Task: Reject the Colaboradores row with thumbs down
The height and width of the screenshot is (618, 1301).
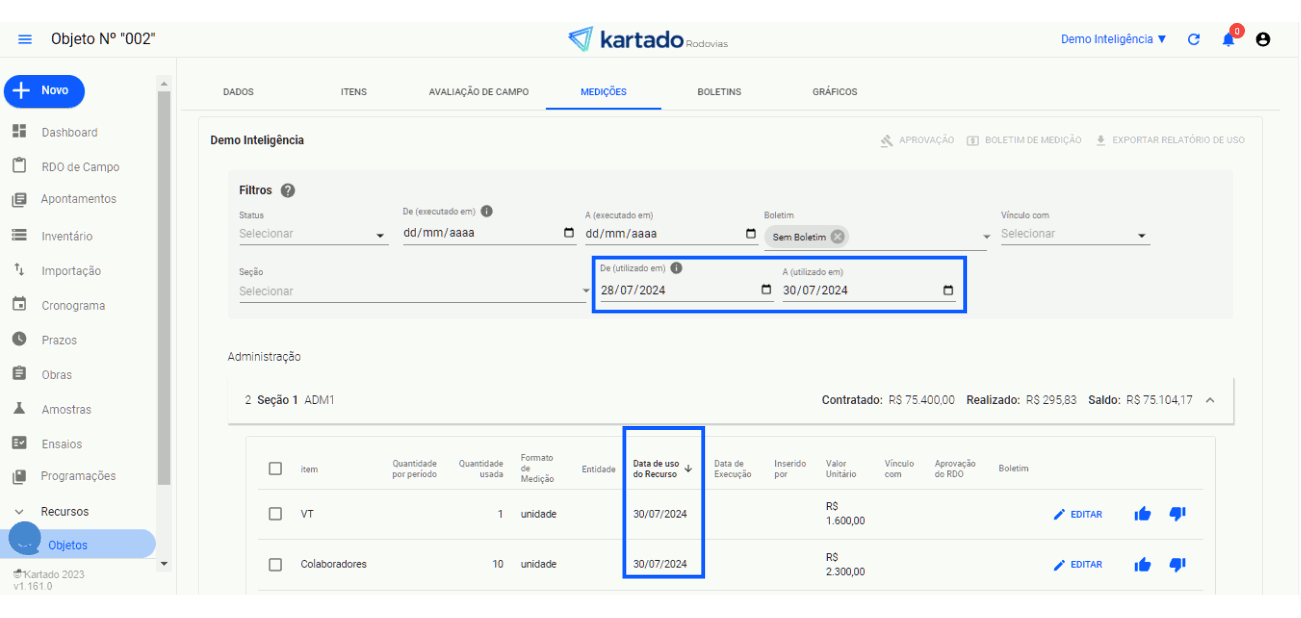Action: pos(1177,565)
